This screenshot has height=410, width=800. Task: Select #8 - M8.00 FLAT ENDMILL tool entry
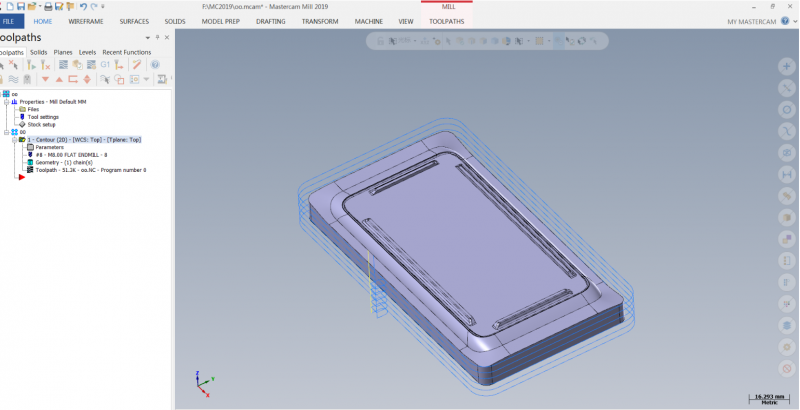[70, 155]
